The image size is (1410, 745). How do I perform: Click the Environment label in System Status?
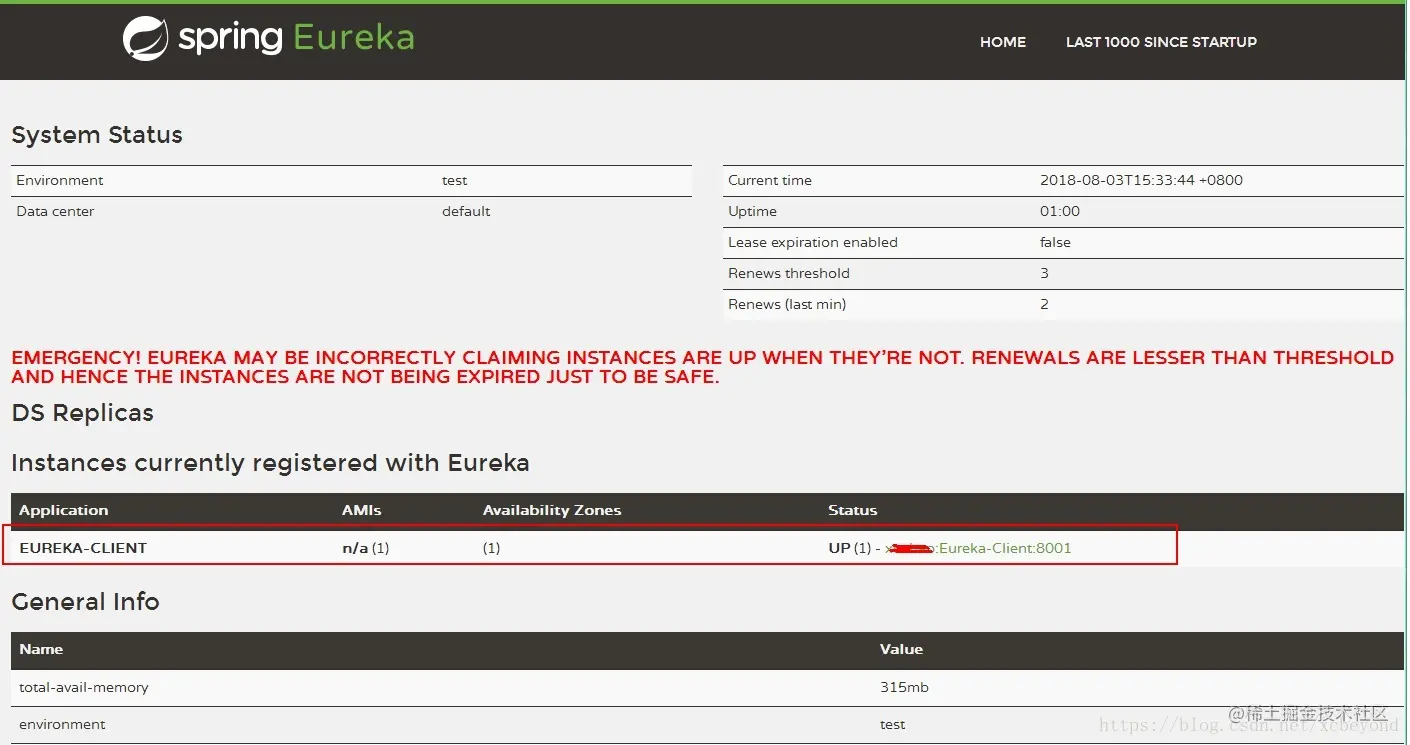(x=60, y=181)
